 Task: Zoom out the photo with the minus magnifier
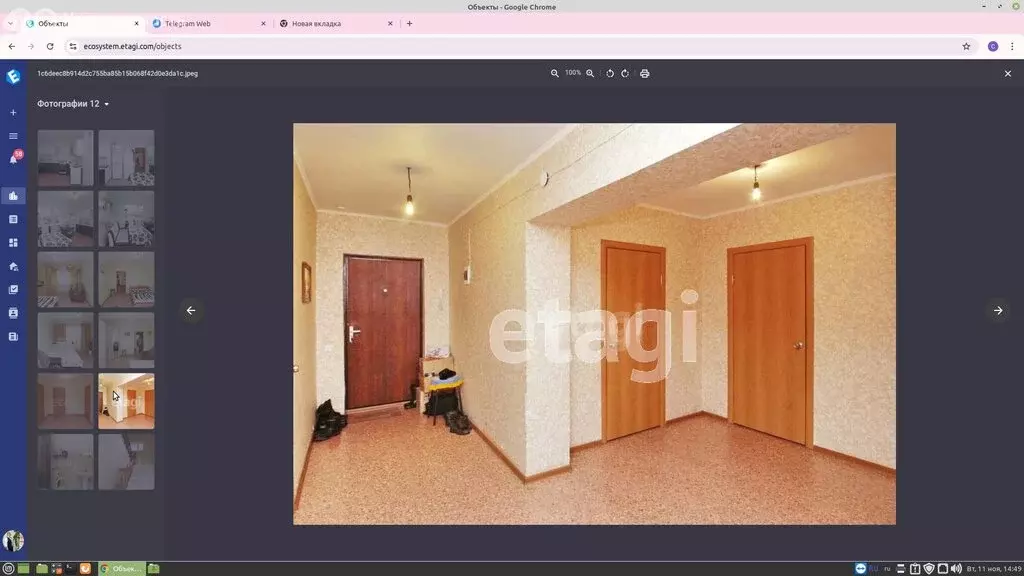555,73
